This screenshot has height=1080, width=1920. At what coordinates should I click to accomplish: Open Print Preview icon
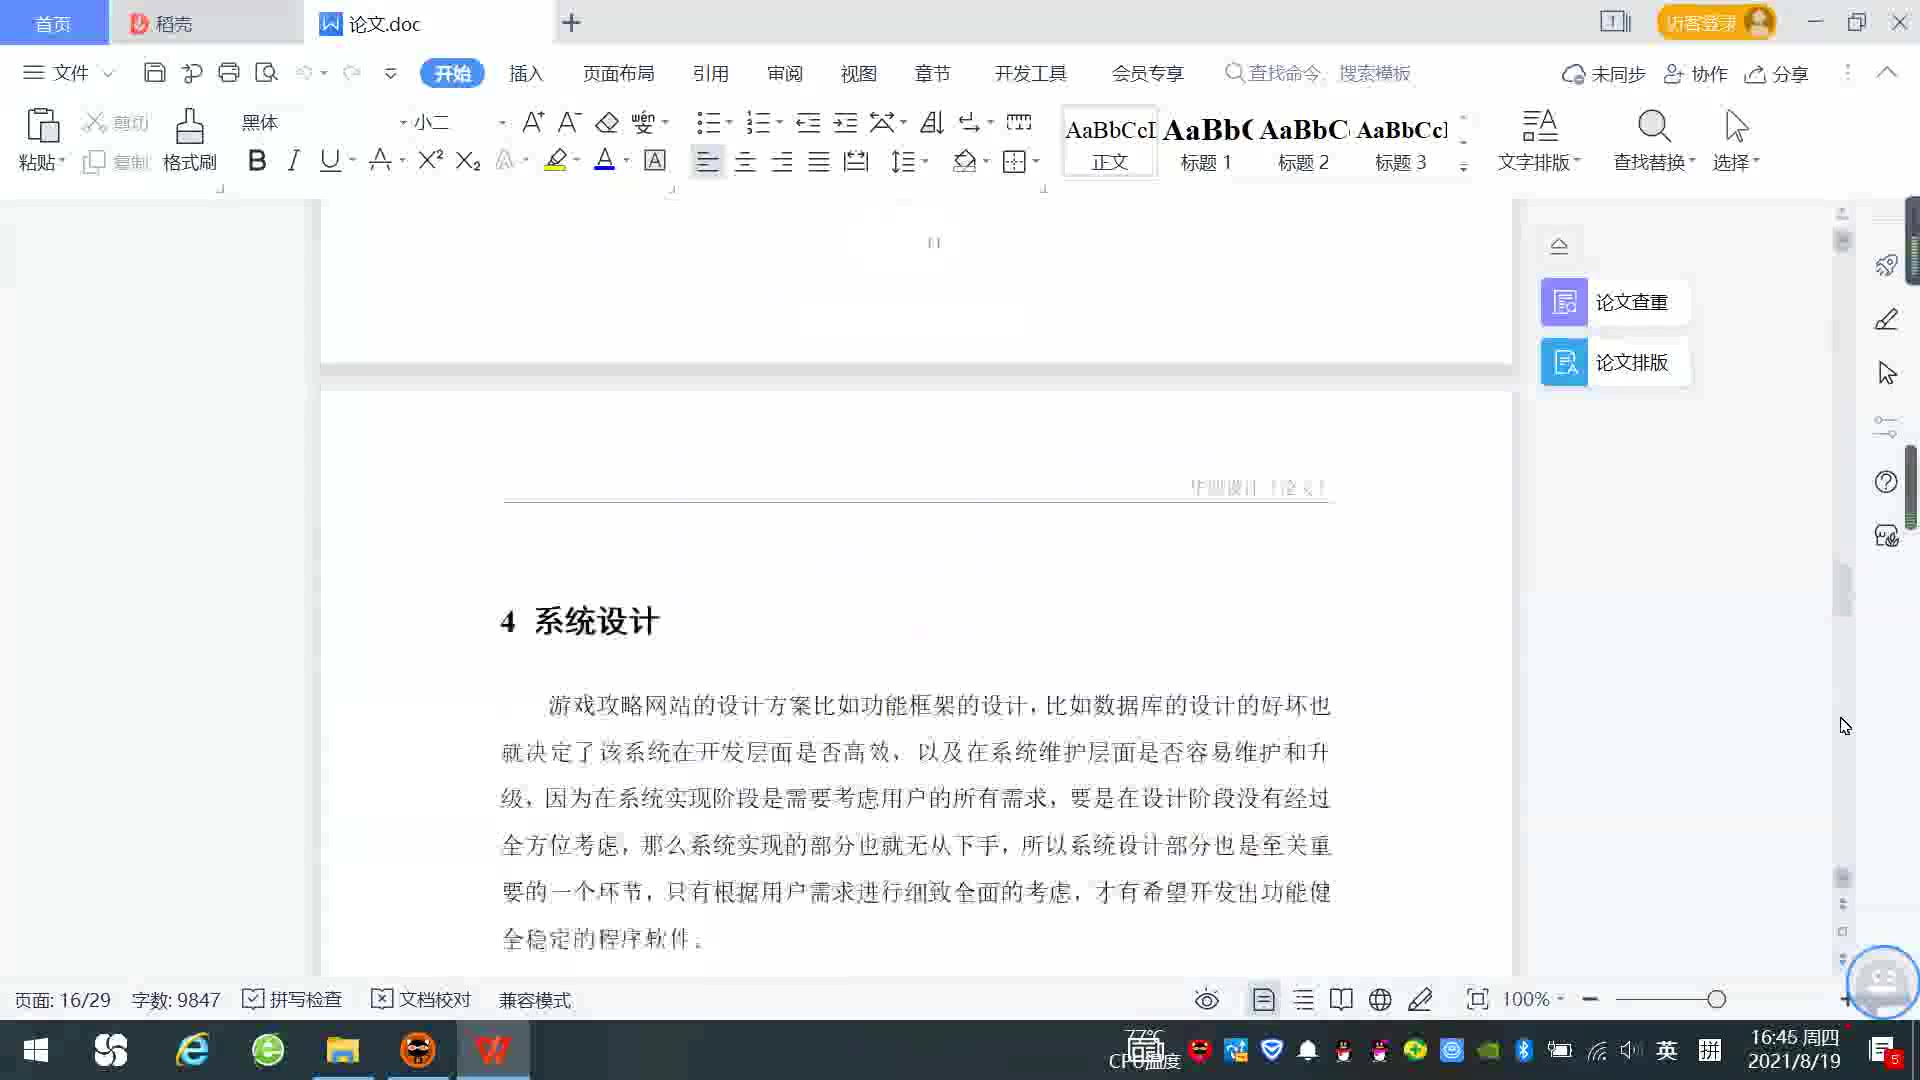click(266, 73)
